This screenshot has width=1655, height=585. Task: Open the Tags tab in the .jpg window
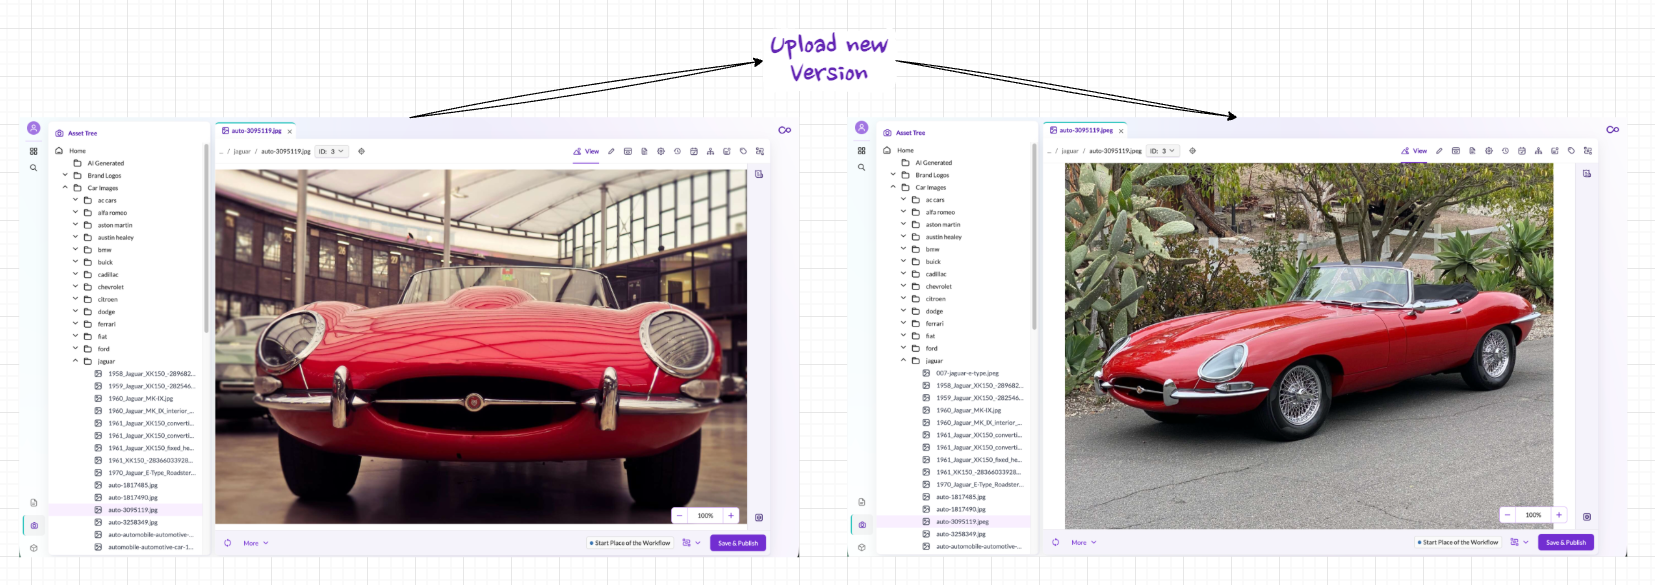[x=743, y=152]
